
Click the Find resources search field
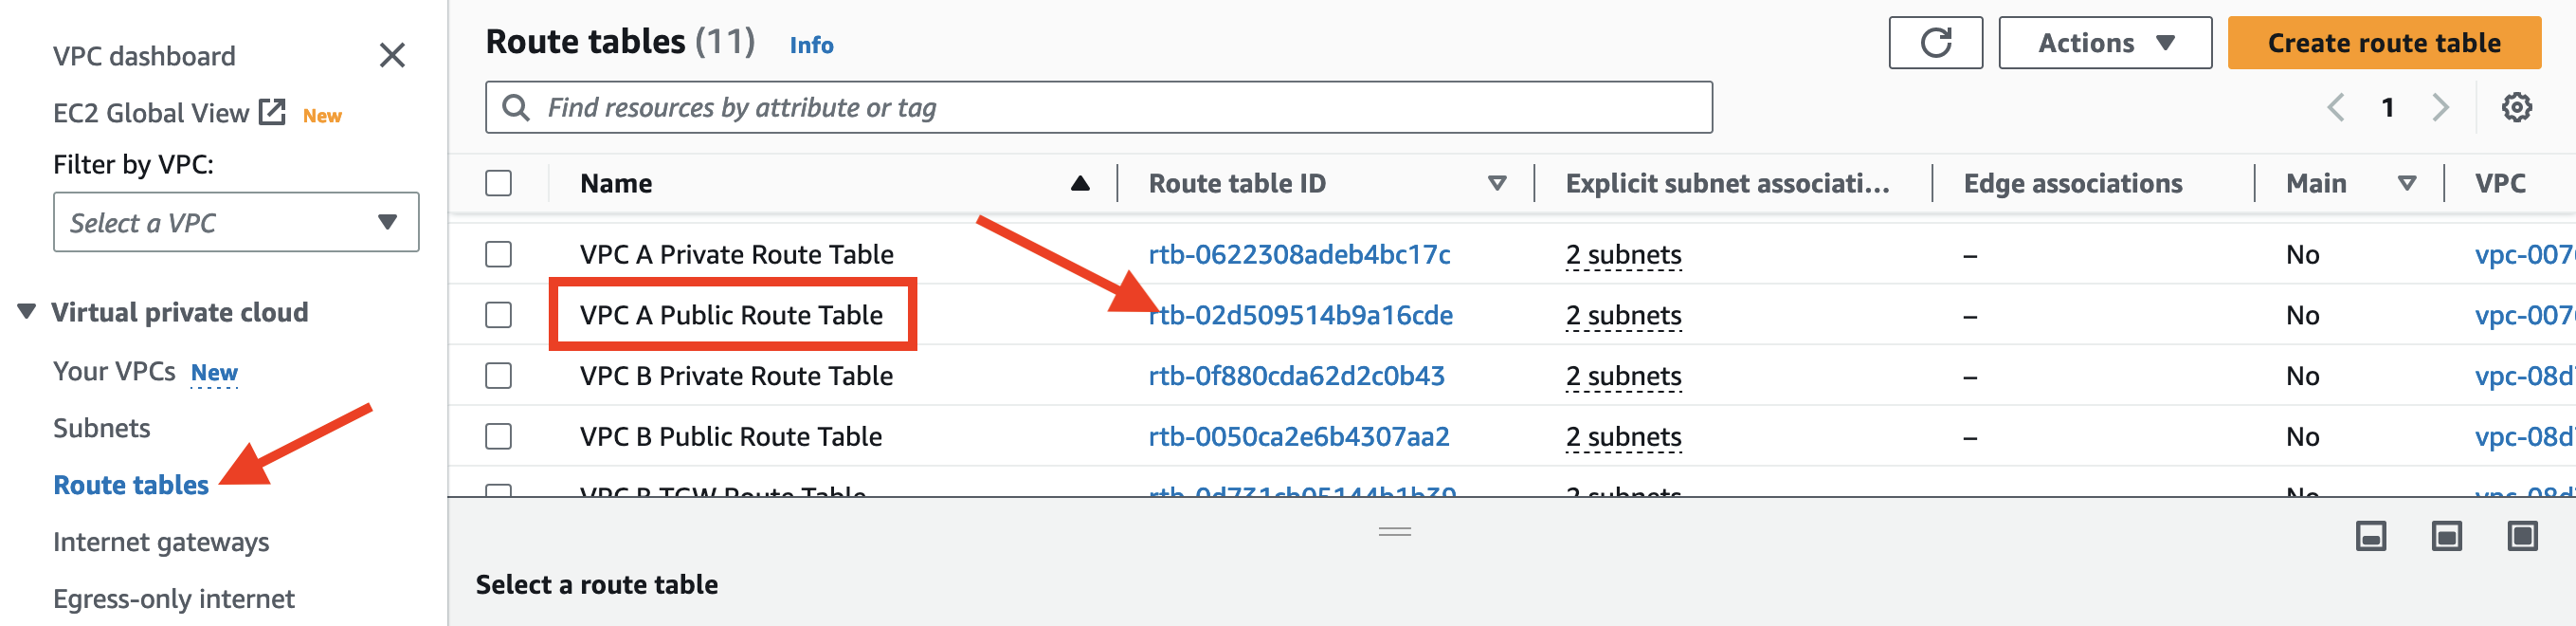pos(1098,107)
